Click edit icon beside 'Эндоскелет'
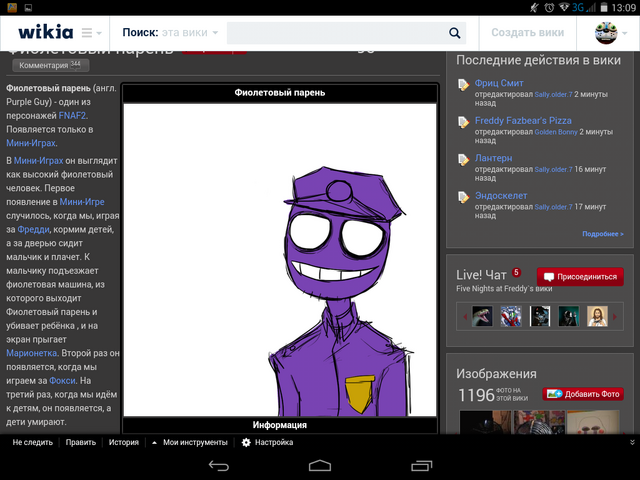The height and width of the screenshot is (480, 640). coord(463,198)
